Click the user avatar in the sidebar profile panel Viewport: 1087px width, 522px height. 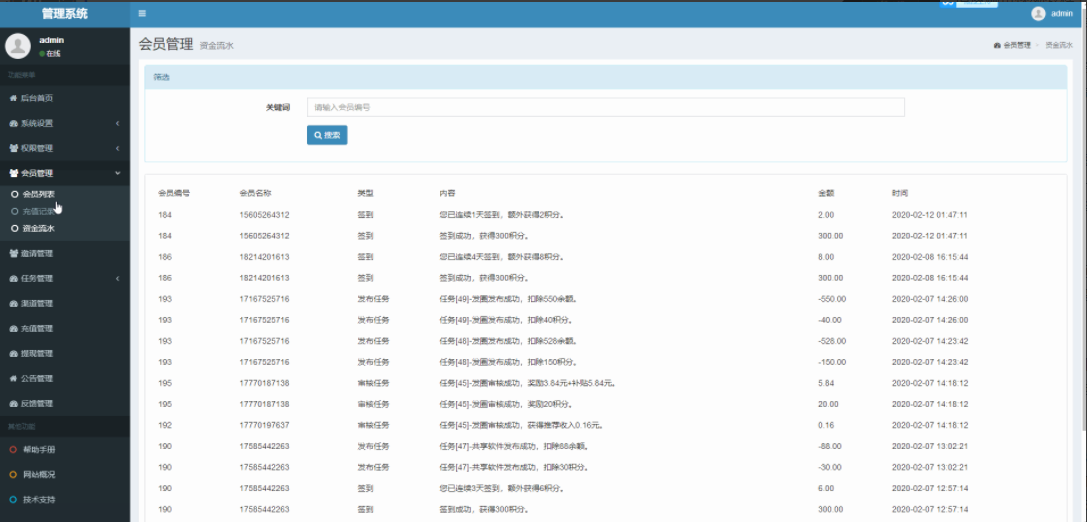[18, 46]
